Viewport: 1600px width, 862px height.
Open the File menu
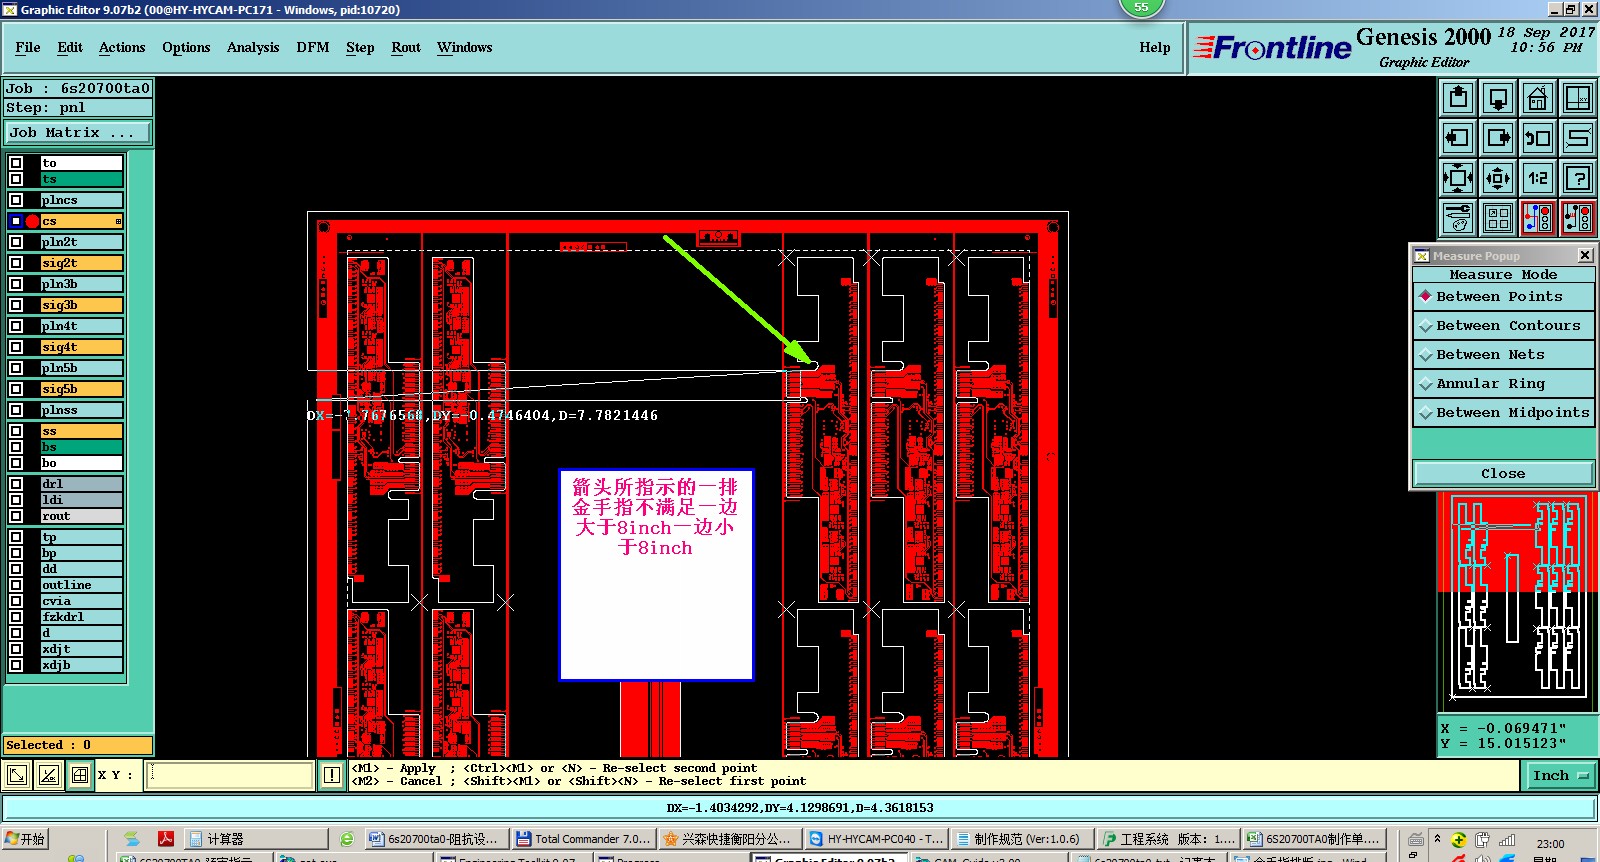pyautogui.click(x=28, y=47)
